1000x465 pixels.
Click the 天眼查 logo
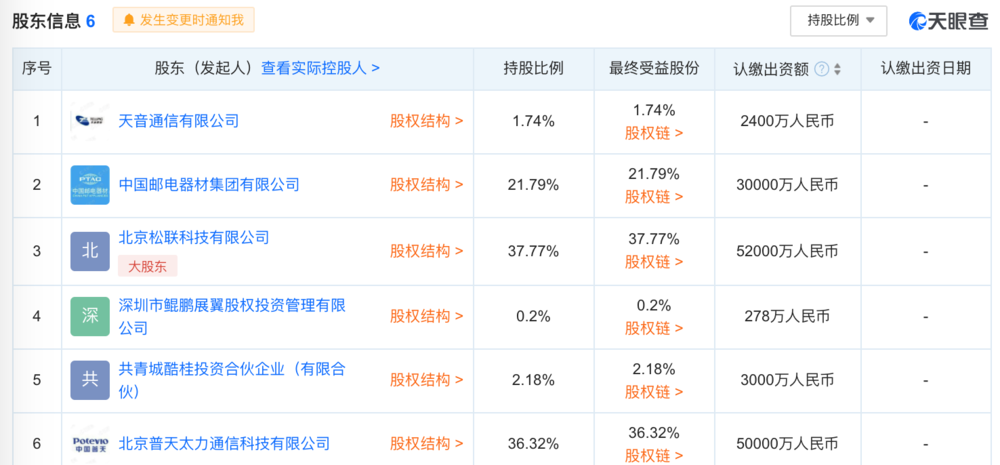(948, 20)
